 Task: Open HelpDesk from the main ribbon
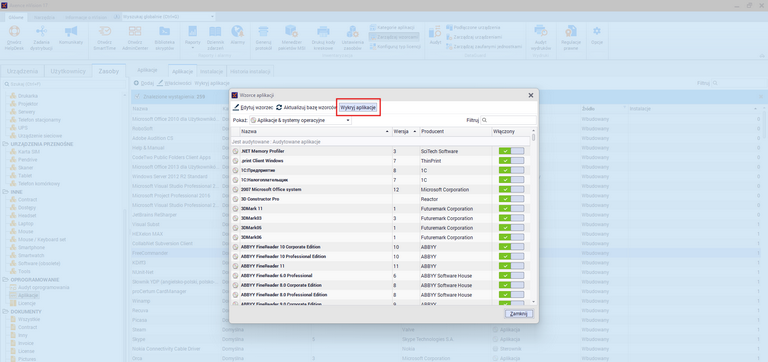click(x=14, y=38)
